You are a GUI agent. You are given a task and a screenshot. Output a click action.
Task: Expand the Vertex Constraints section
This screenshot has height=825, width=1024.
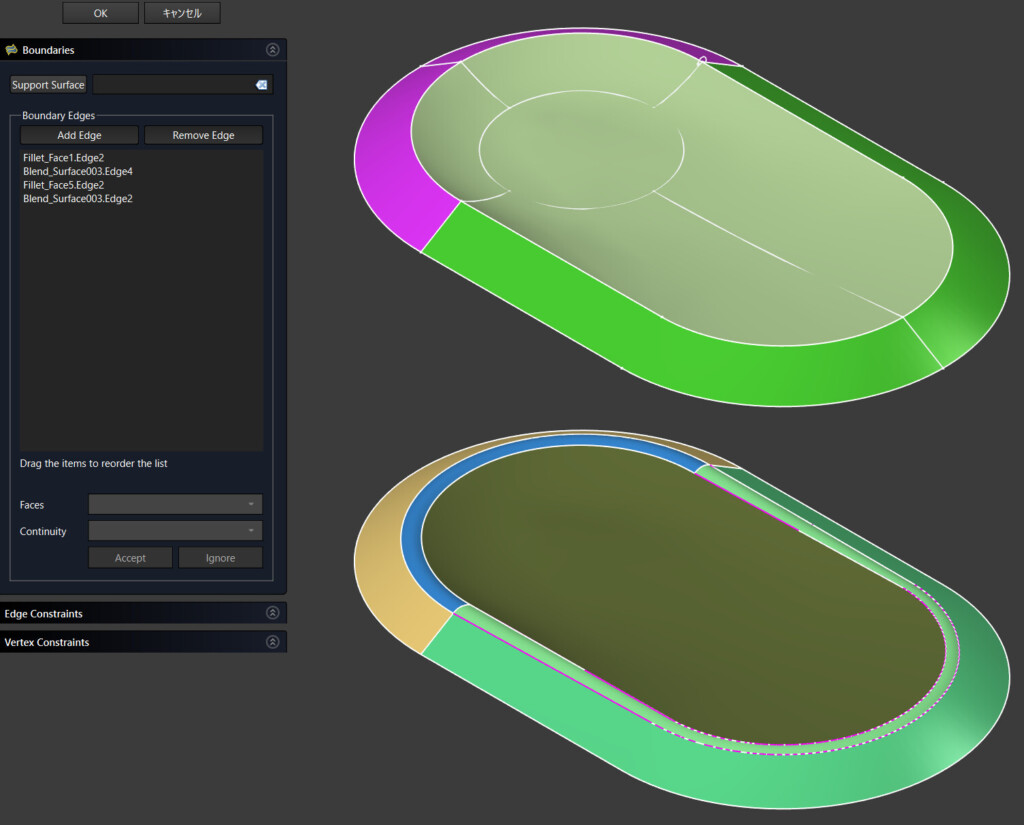[x=272, y=642]
